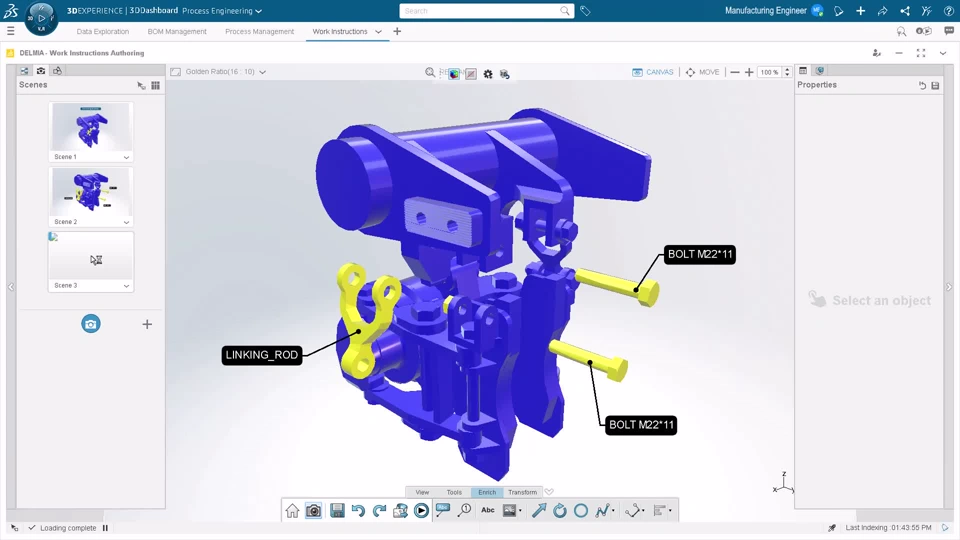Add a new scene with plus button
Viewport: 960px width, 540px height.
[x=147, y=324]
